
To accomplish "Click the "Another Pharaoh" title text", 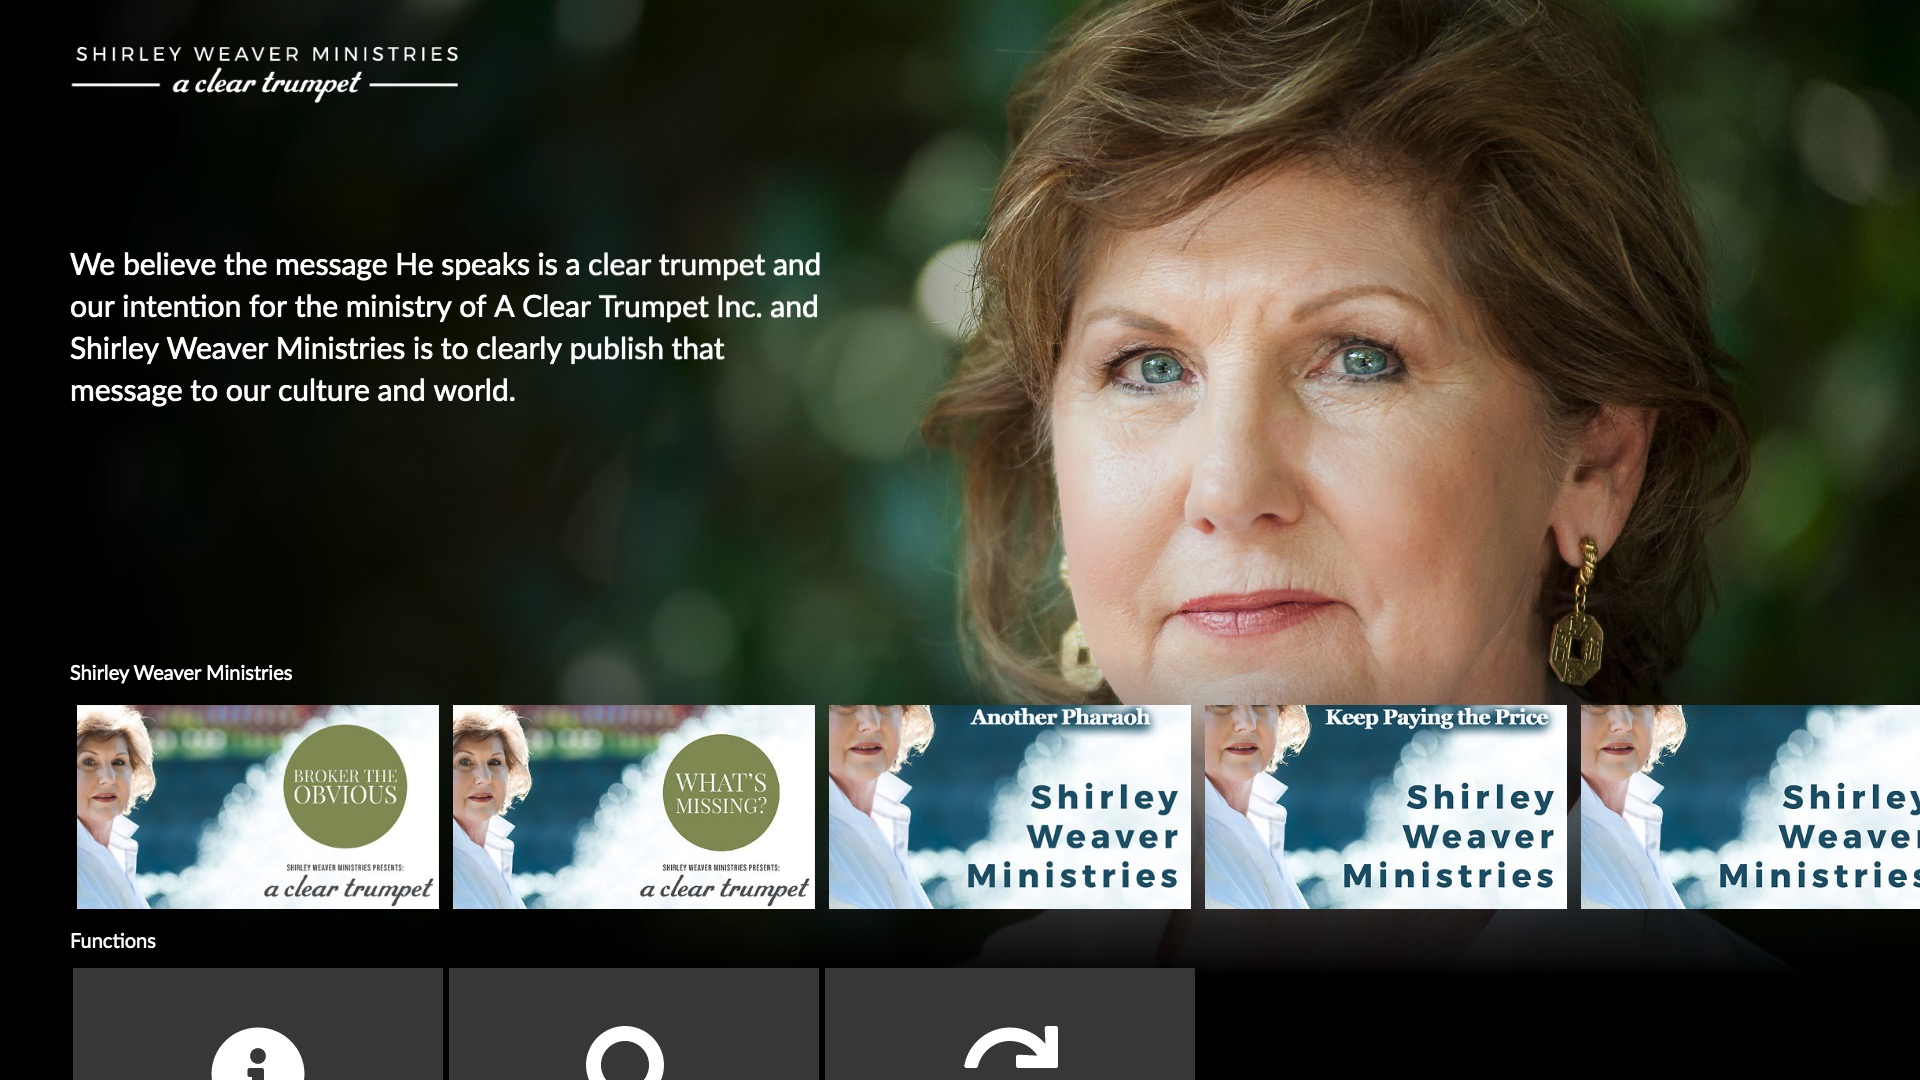I will (1060, 718).
